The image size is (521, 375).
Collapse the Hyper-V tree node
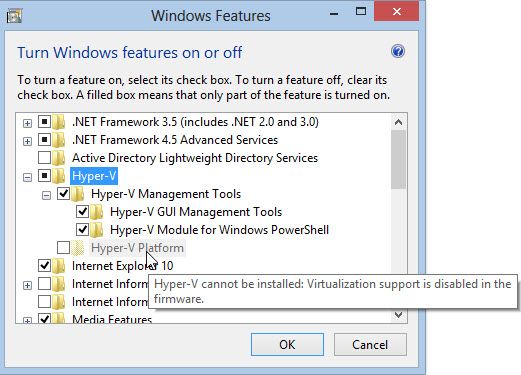tap(27, 177)
